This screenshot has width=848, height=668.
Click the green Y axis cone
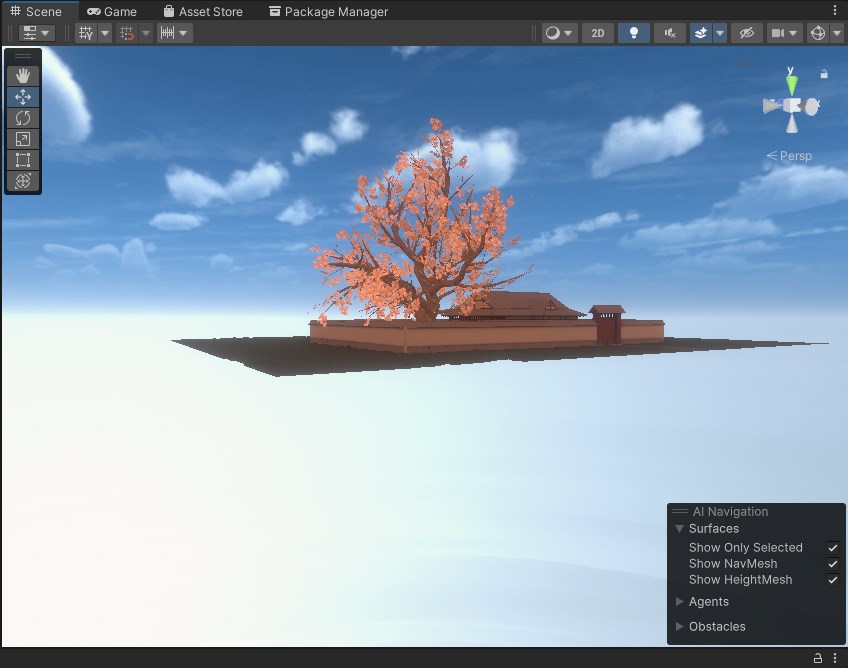click(x=792, y=84)
